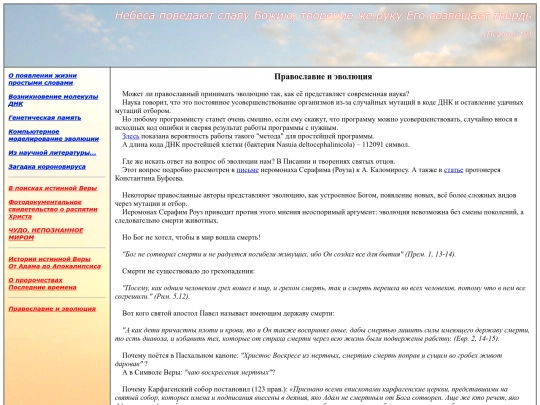Click the line 'Вот кого святой апостол Павел называет'
The image size is (540, 405).
tap(228, 313)
